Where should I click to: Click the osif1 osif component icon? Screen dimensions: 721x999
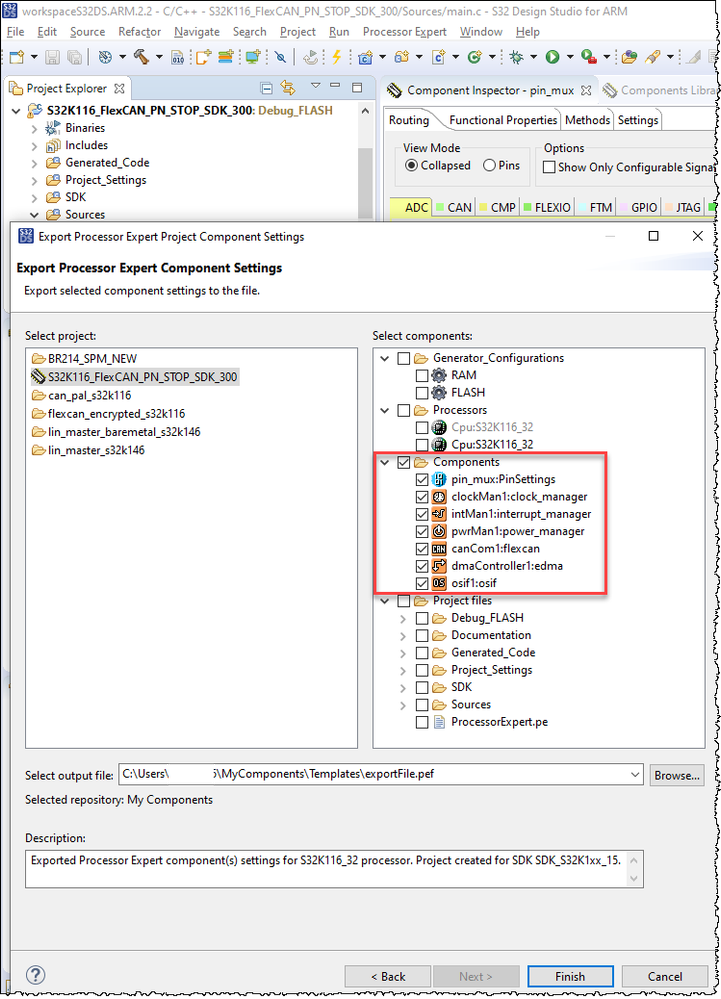pos(439,583)
